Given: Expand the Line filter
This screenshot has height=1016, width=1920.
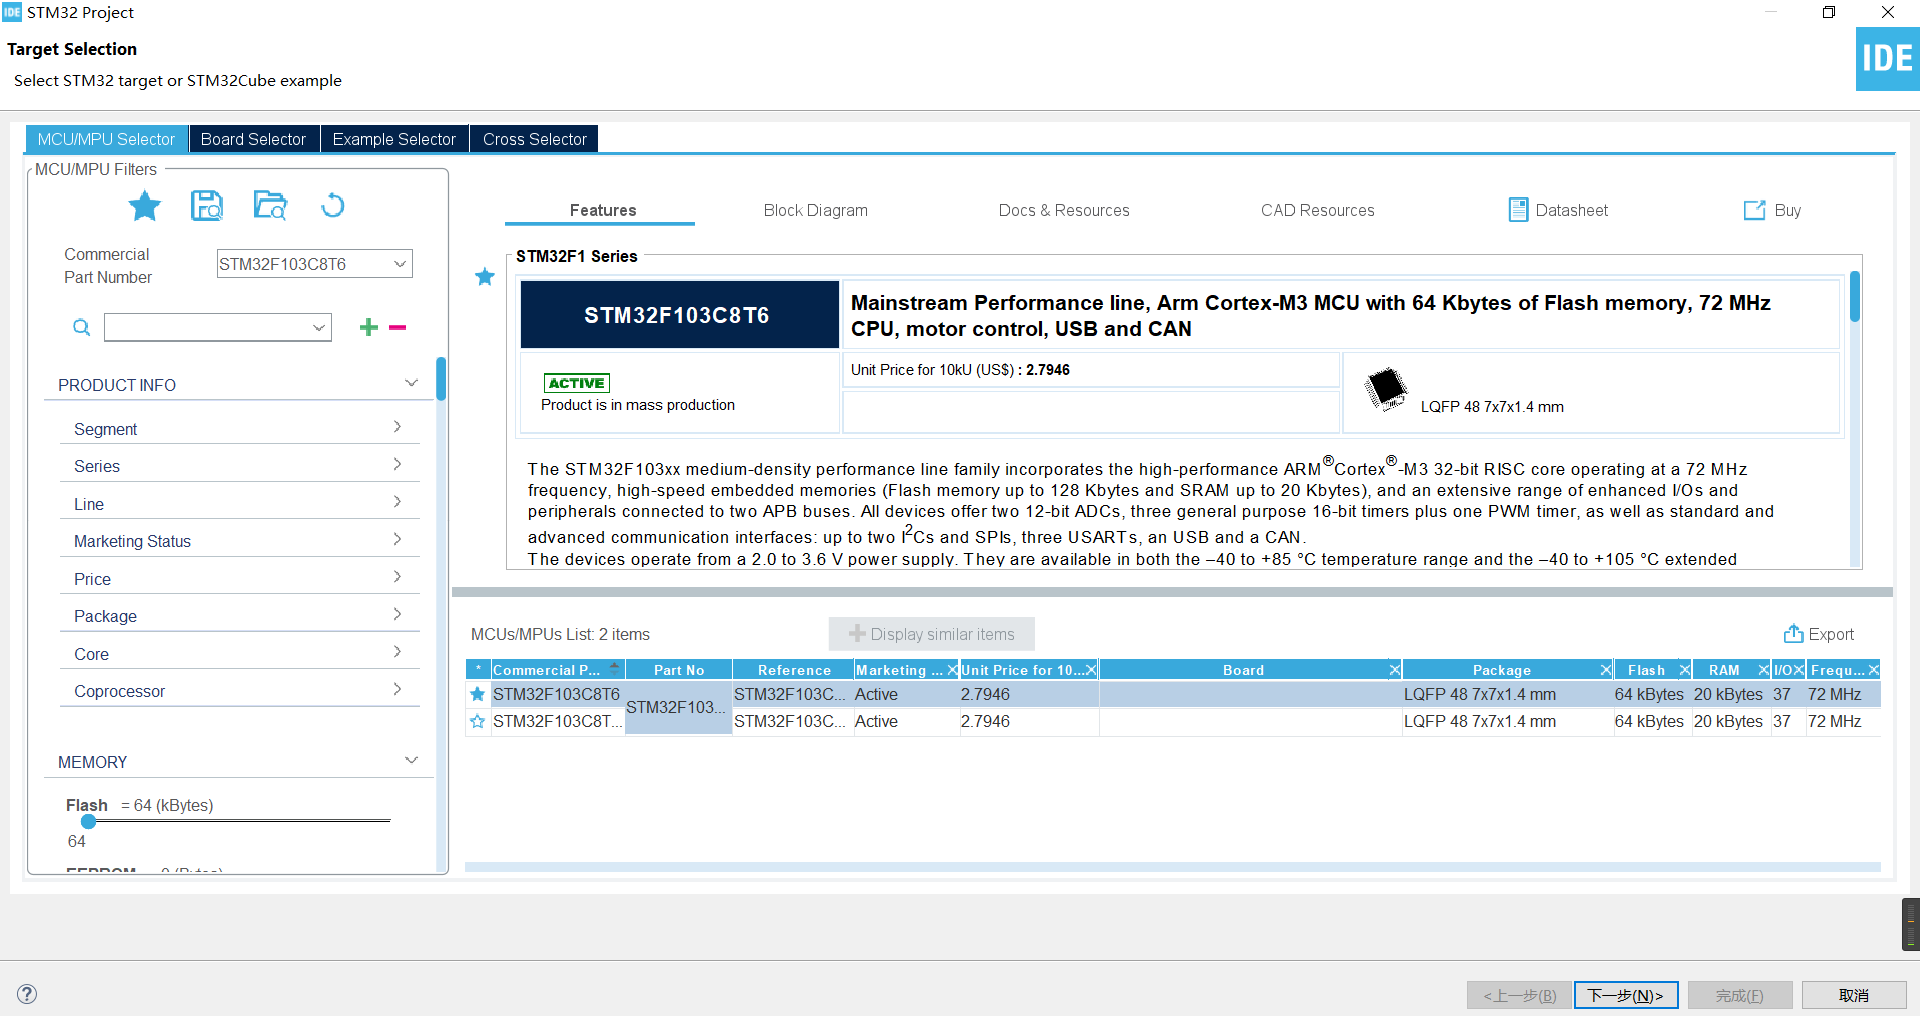Looking at the screenshot, I should click(397, 502).
